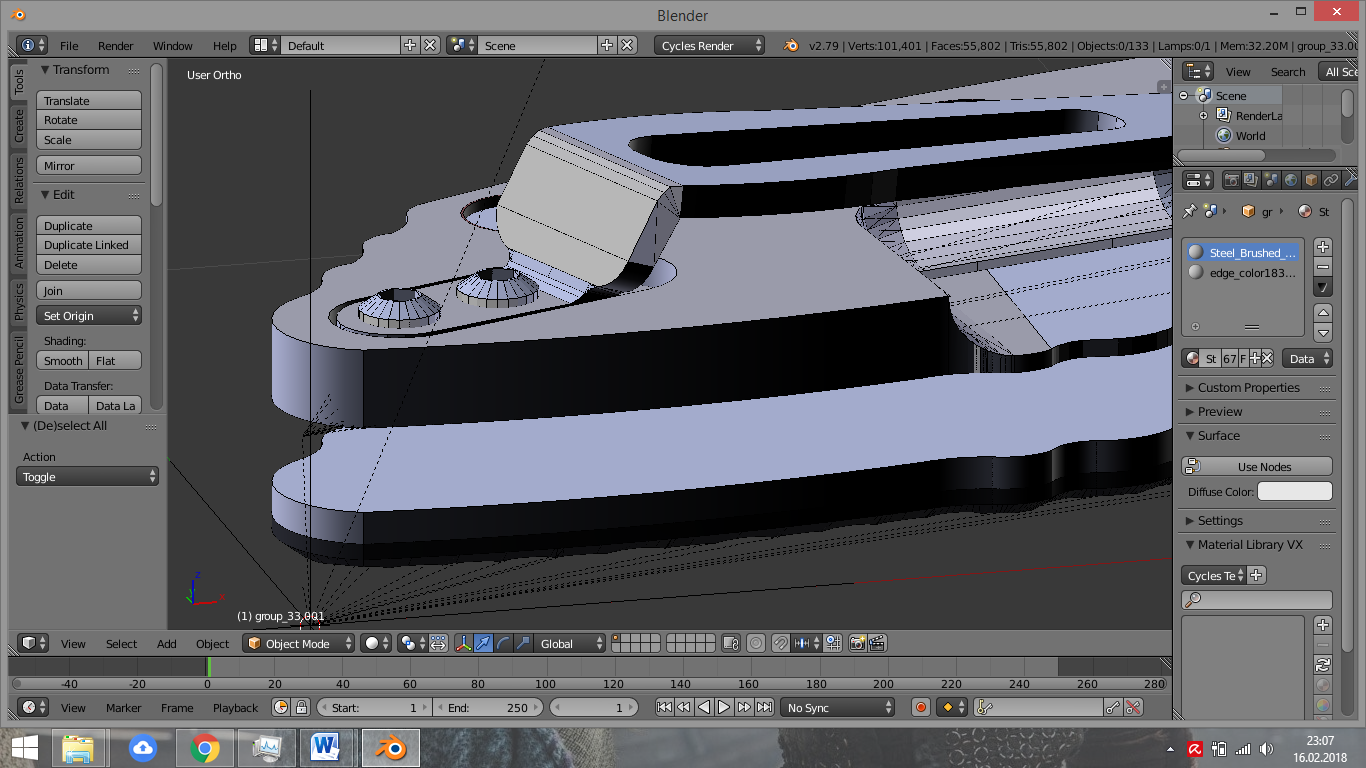Image resolution: width=1366 pixels, height=768 pixels.
Task: Toggle use preview range clock icon
Action: point(280,707)
